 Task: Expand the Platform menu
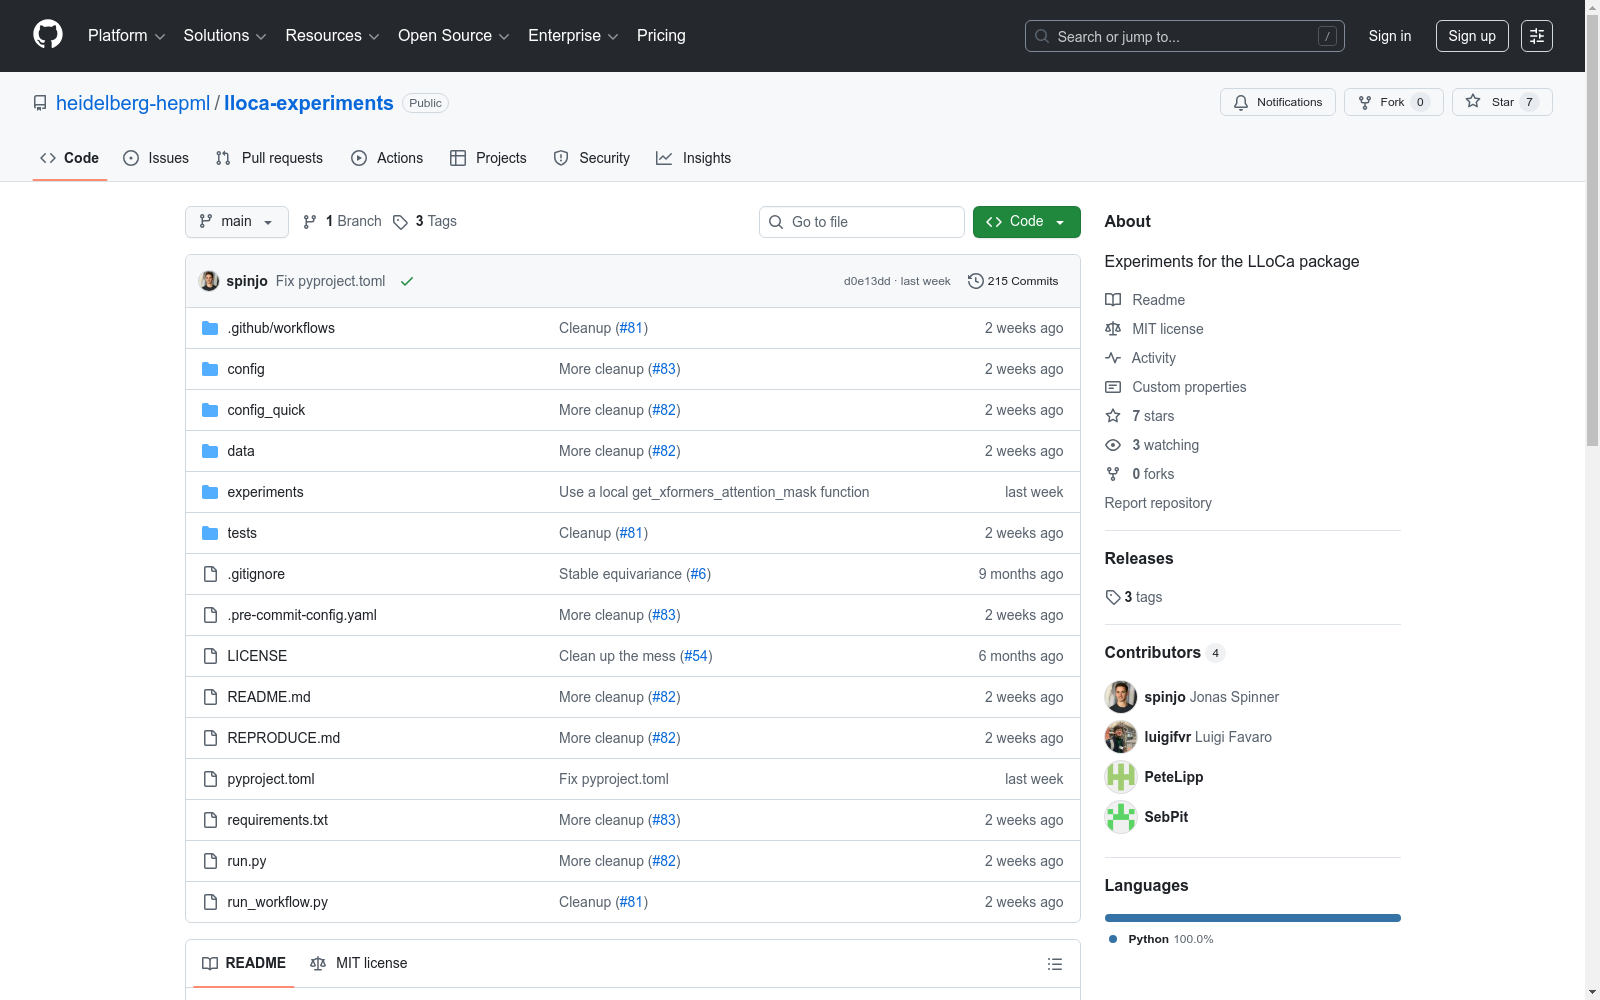click(126, 36)
